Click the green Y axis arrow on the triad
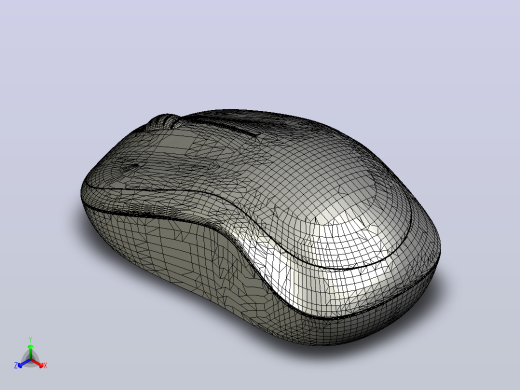520x390 pixels. point(30,351)
